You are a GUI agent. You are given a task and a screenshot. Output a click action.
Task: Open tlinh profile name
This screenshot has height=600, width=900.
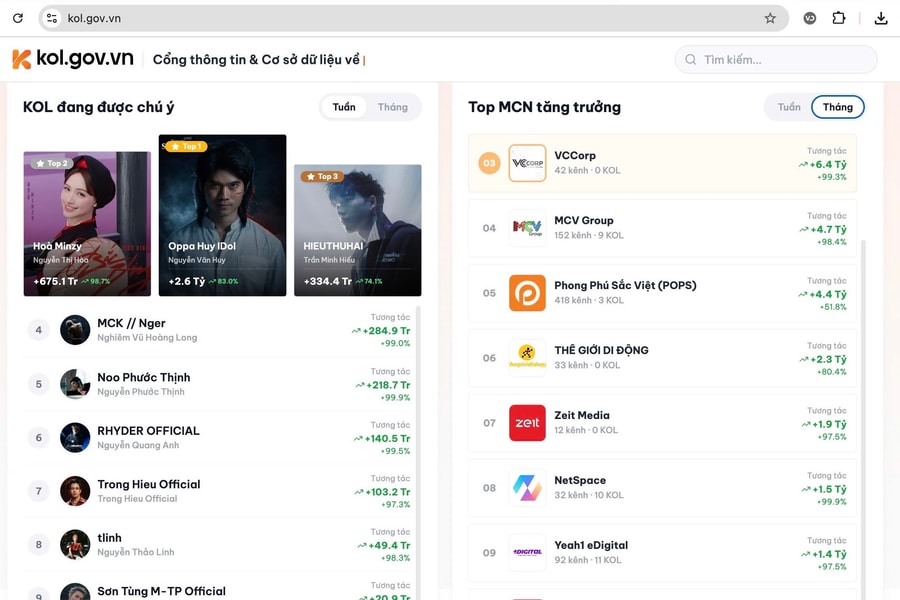tap(109, 537)
